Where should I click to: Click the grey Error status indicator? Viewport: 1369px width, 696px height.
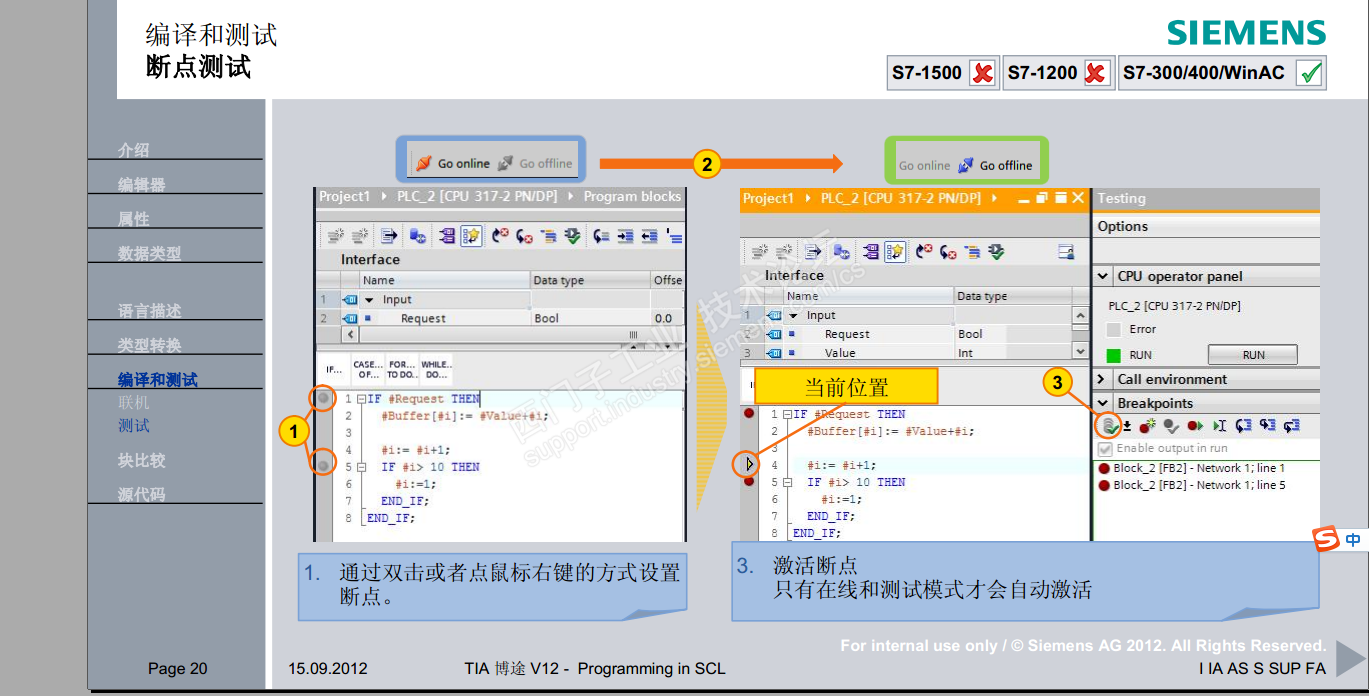coord(1114,329)
